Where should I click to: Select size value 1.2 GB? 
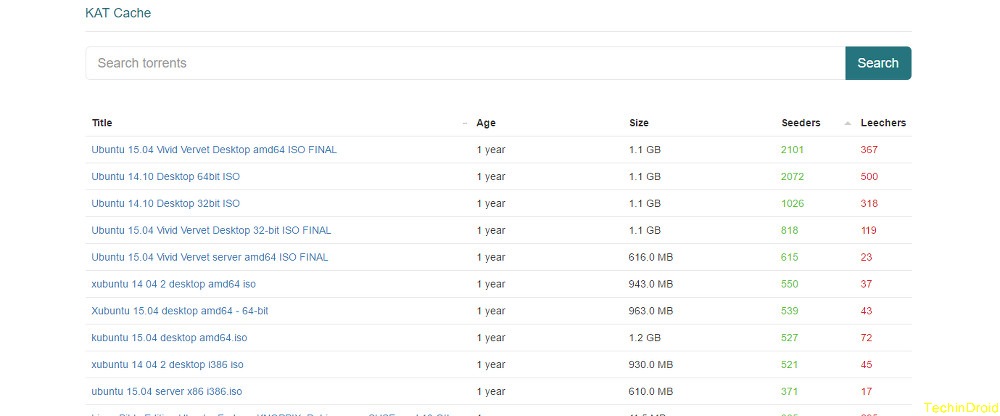pyautogui.click(x=645, y=338)
